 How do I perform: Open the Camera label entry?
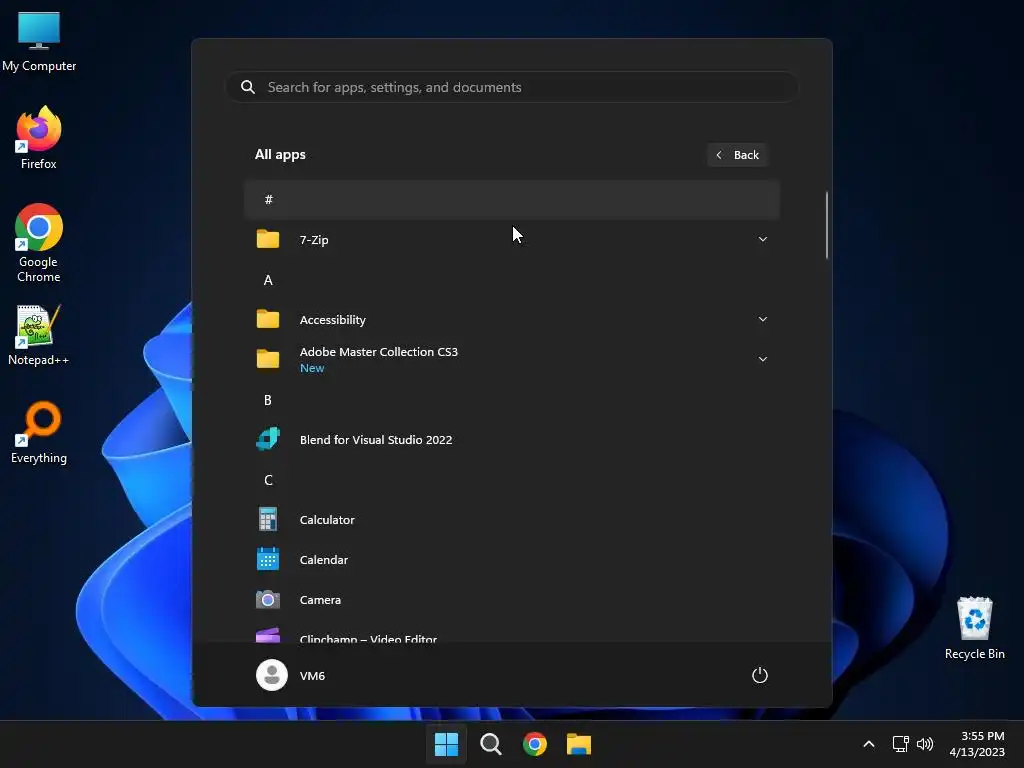click(x=320, y=600)
